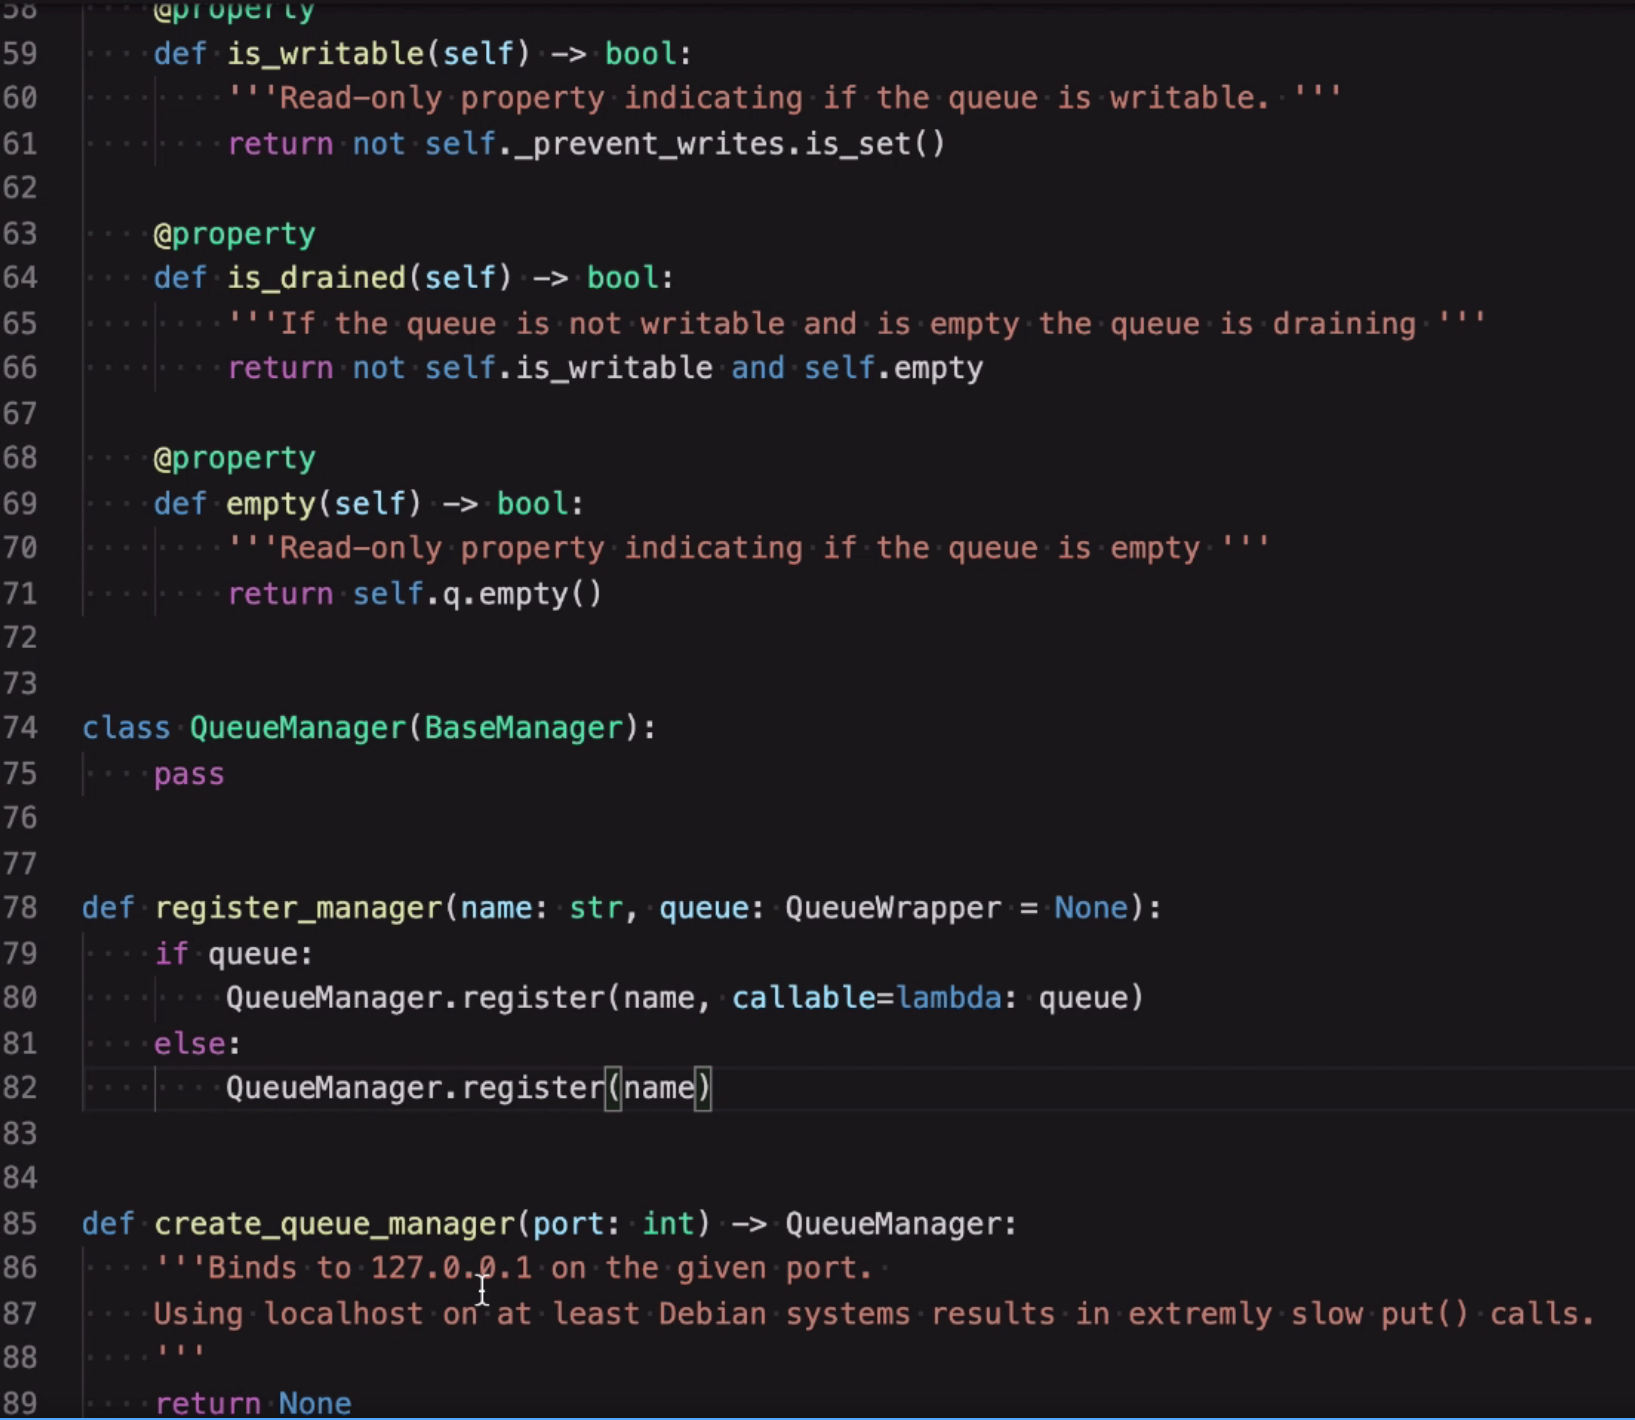Click the 'QueueManager' class name on line 74
Screen dimensions: 1635x1420
[x=298, y=728]
